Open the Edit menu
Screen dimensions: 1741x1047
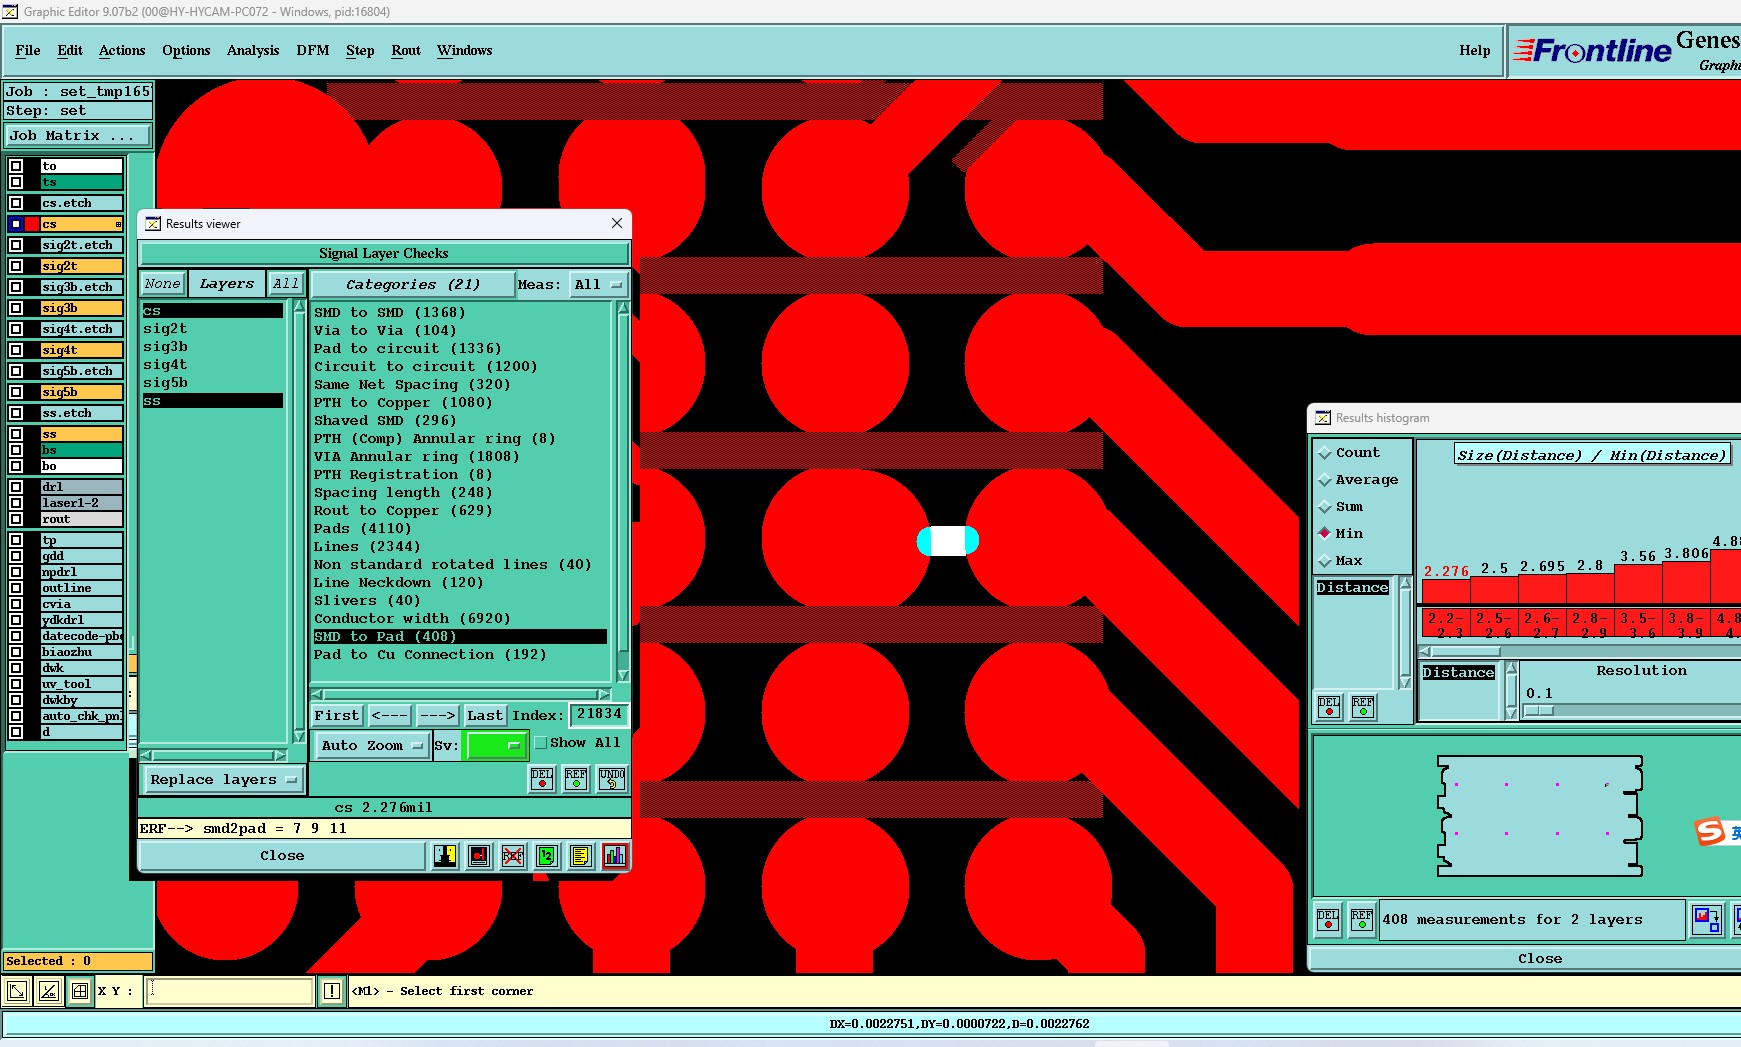(x=70, y=51)
